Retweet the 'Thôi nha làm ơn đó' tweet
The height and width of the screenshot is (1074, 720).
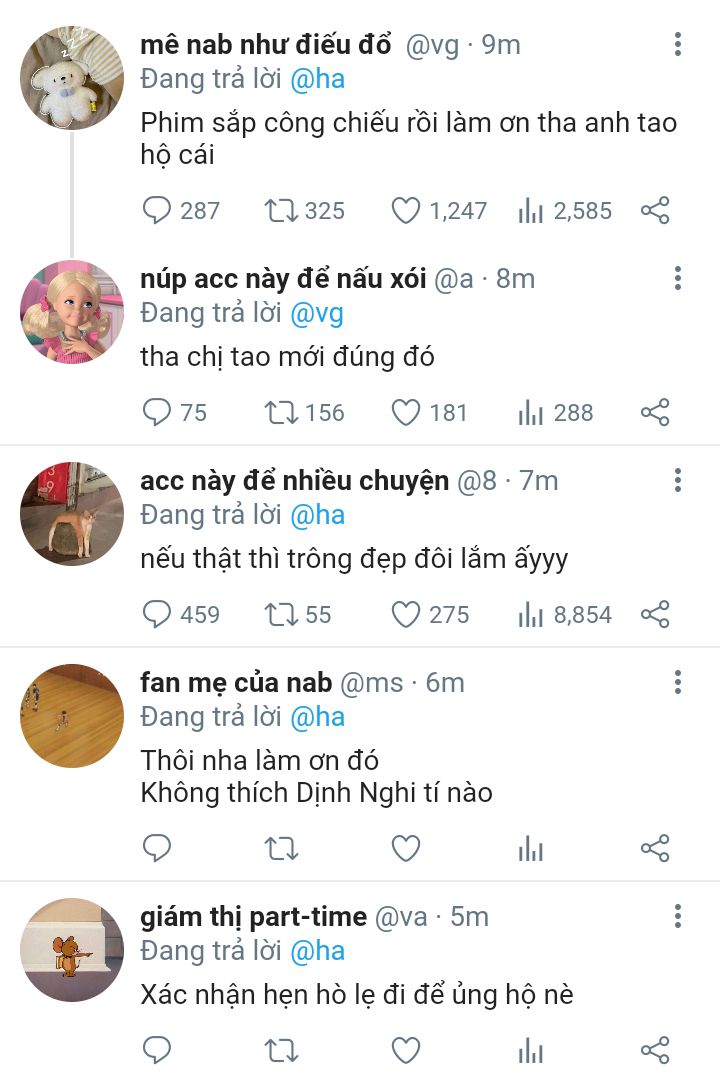(x=281, y=849)
